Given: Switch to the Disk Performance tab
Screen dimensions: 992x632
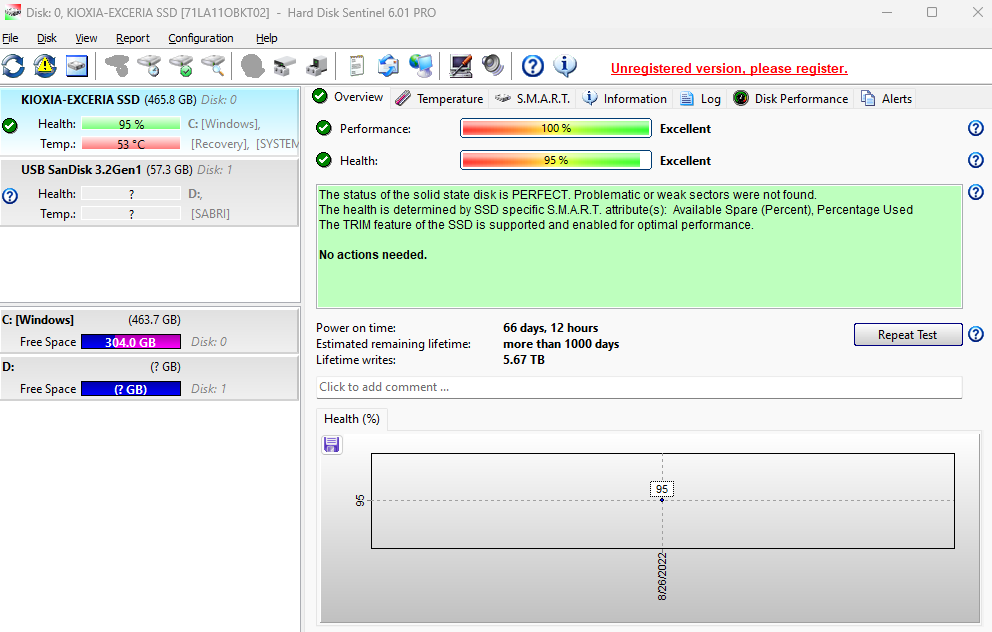Looking at the screenshot, I should [791, 99].
